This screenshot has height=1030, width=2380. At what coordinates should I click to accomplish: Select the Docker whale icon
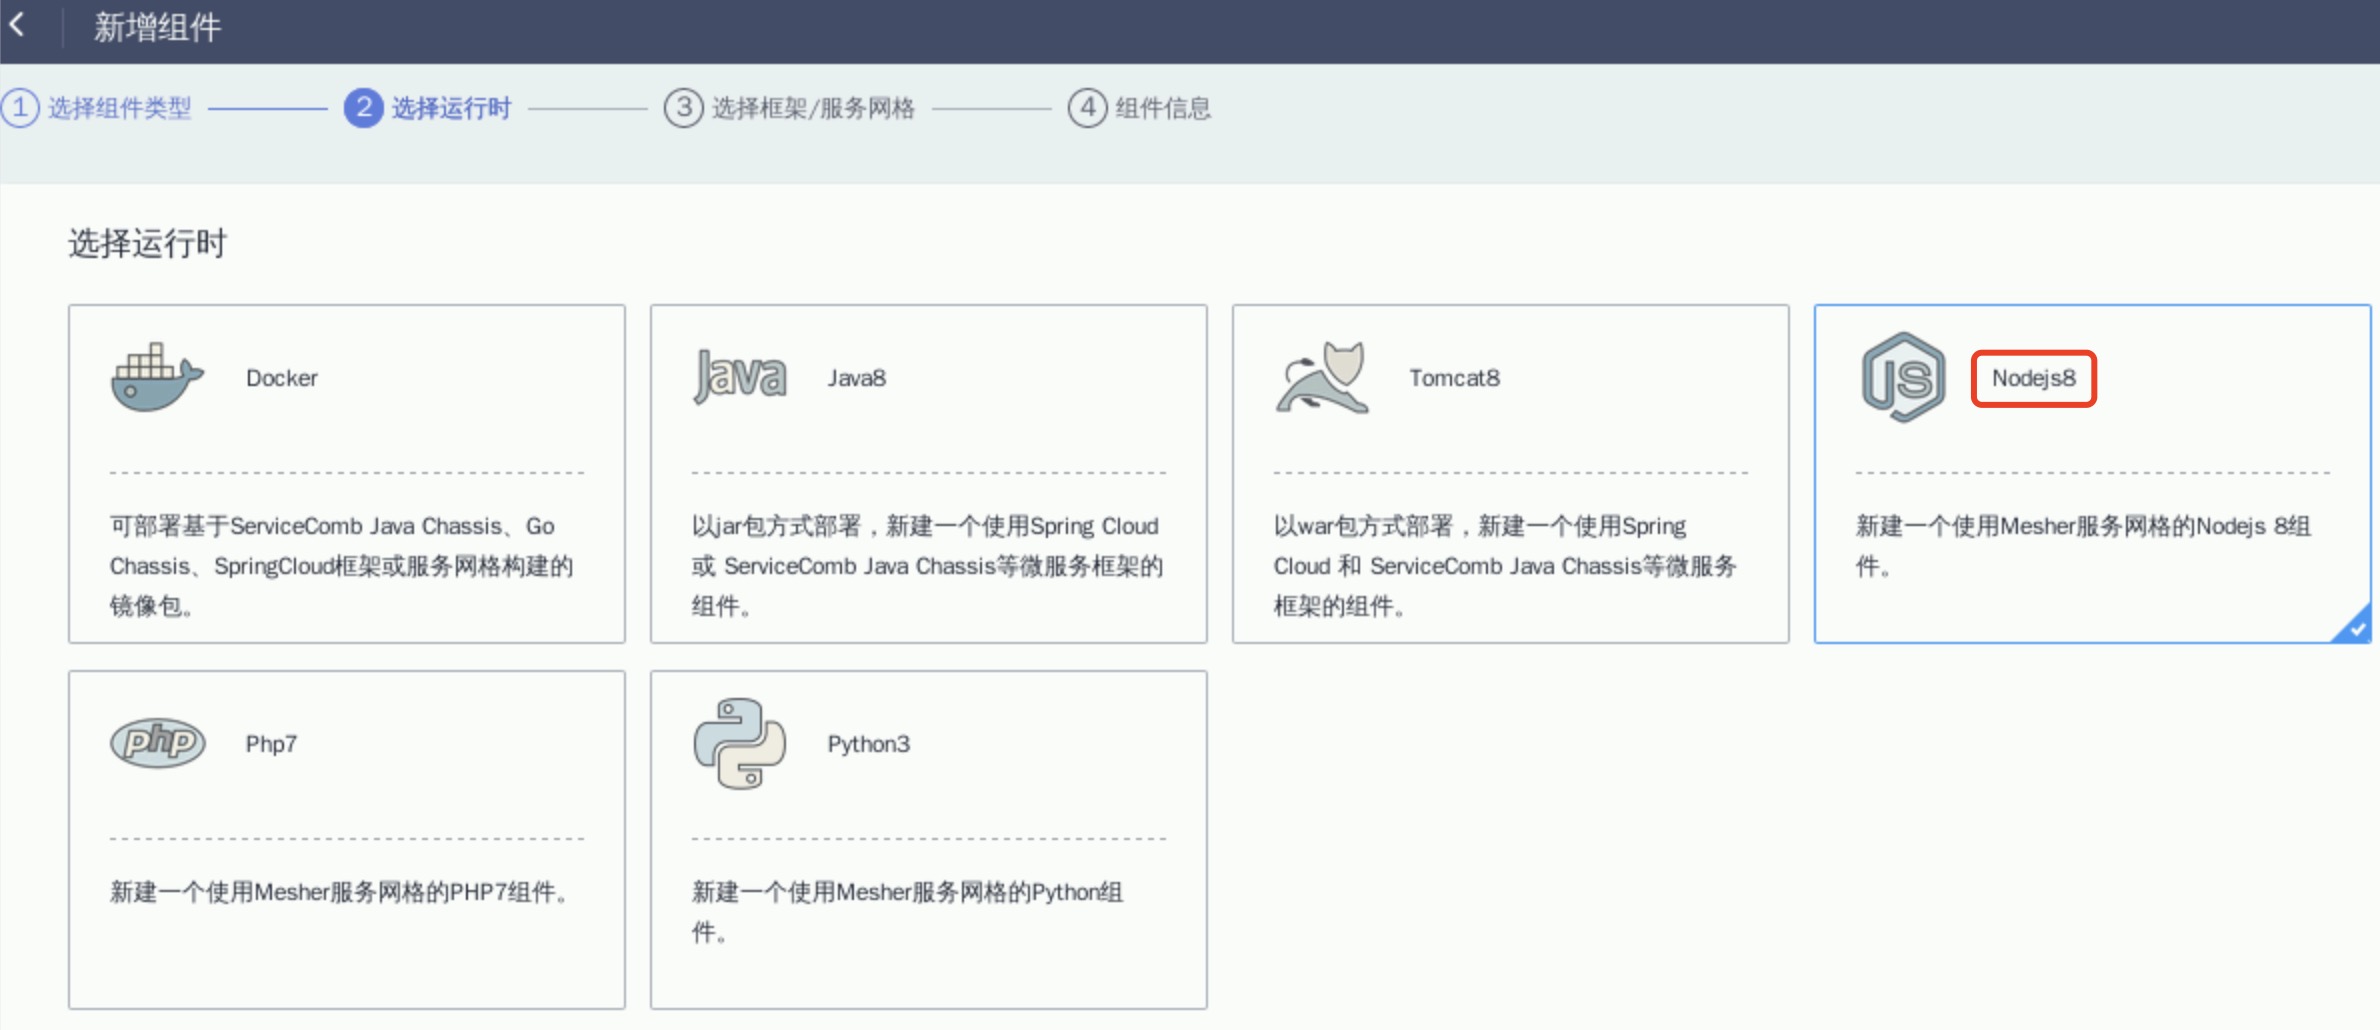157,377
